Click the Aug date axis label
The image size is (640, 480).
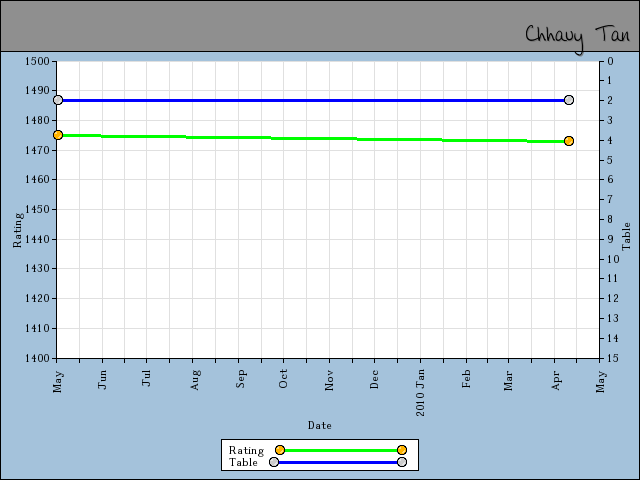[x=195, y=380]
